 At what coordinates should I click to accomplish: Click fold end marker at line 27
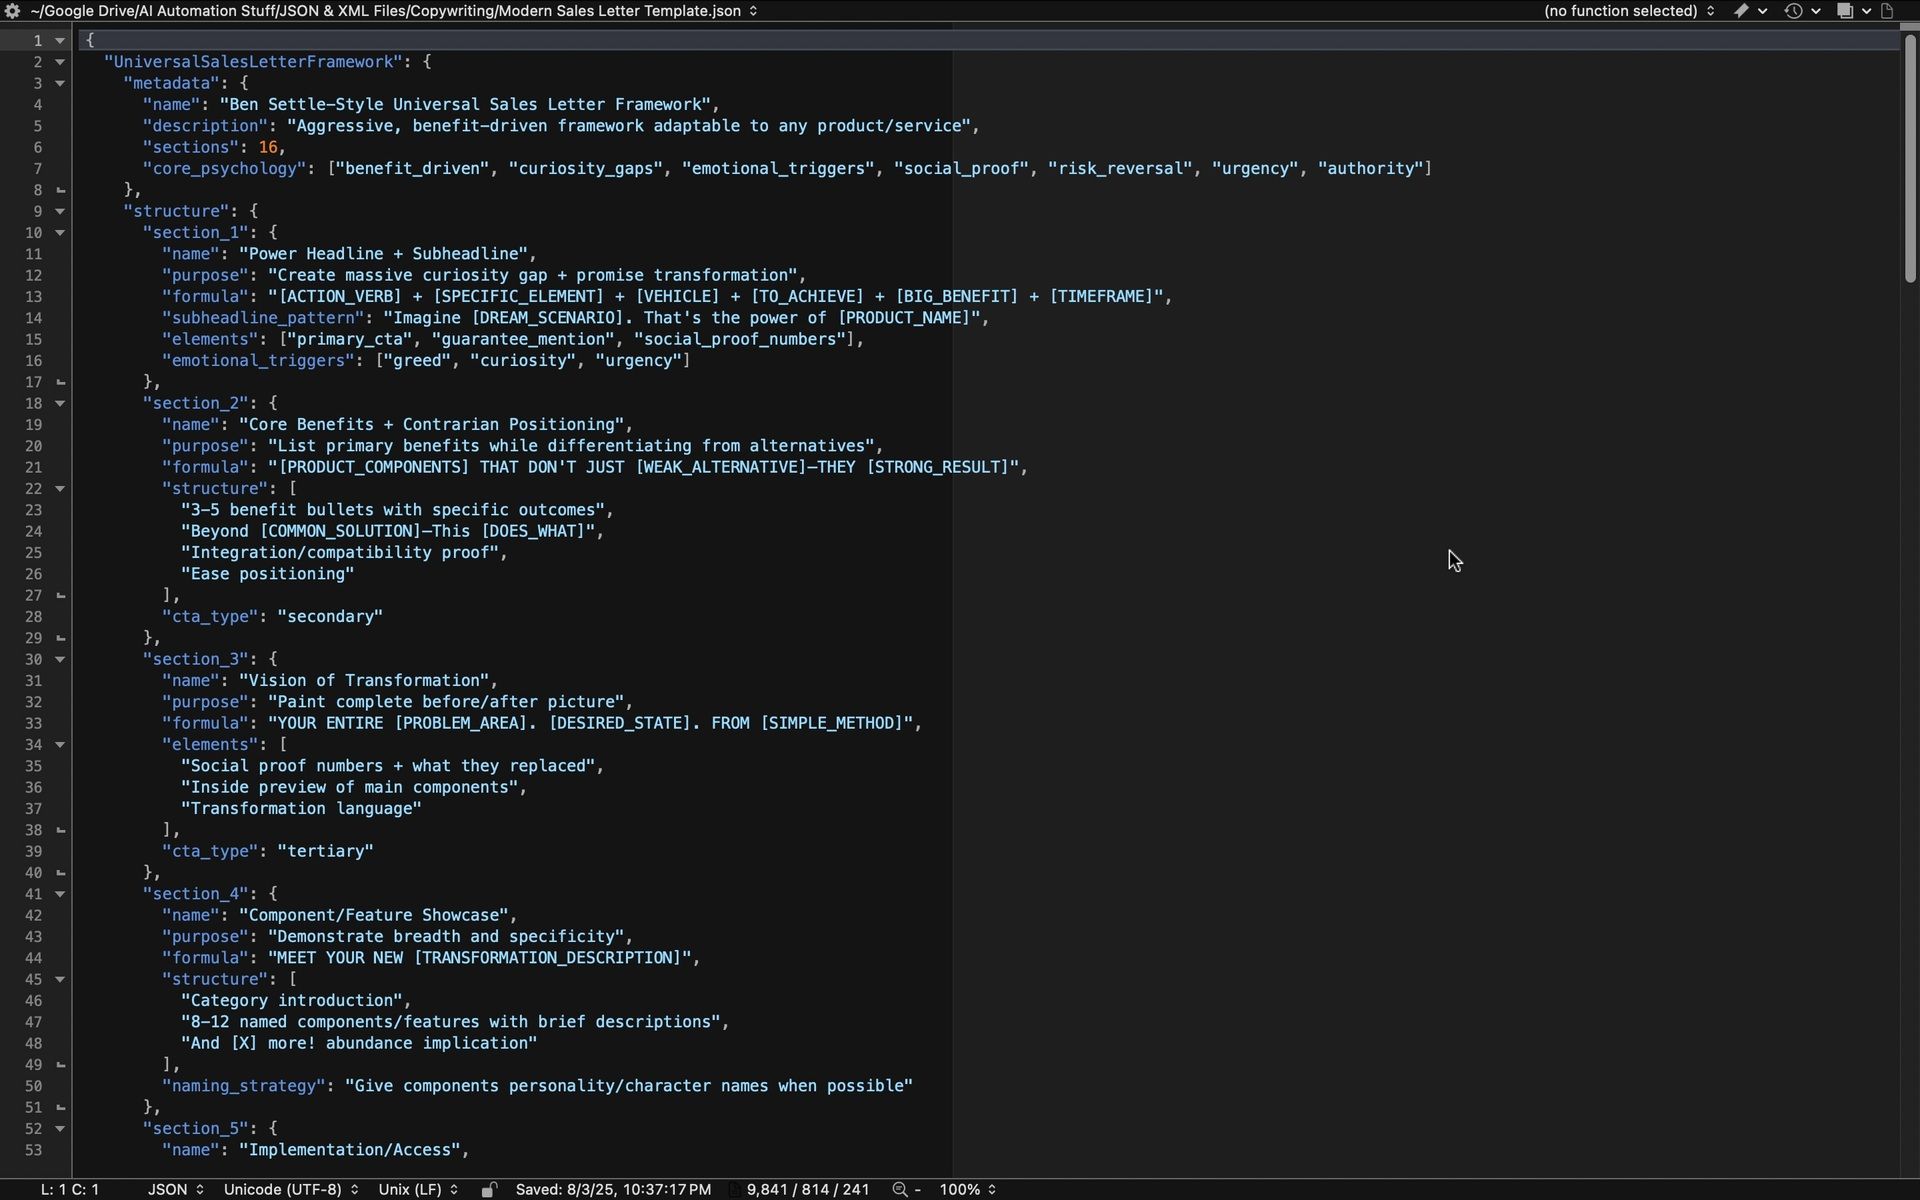tap(60, 595)
